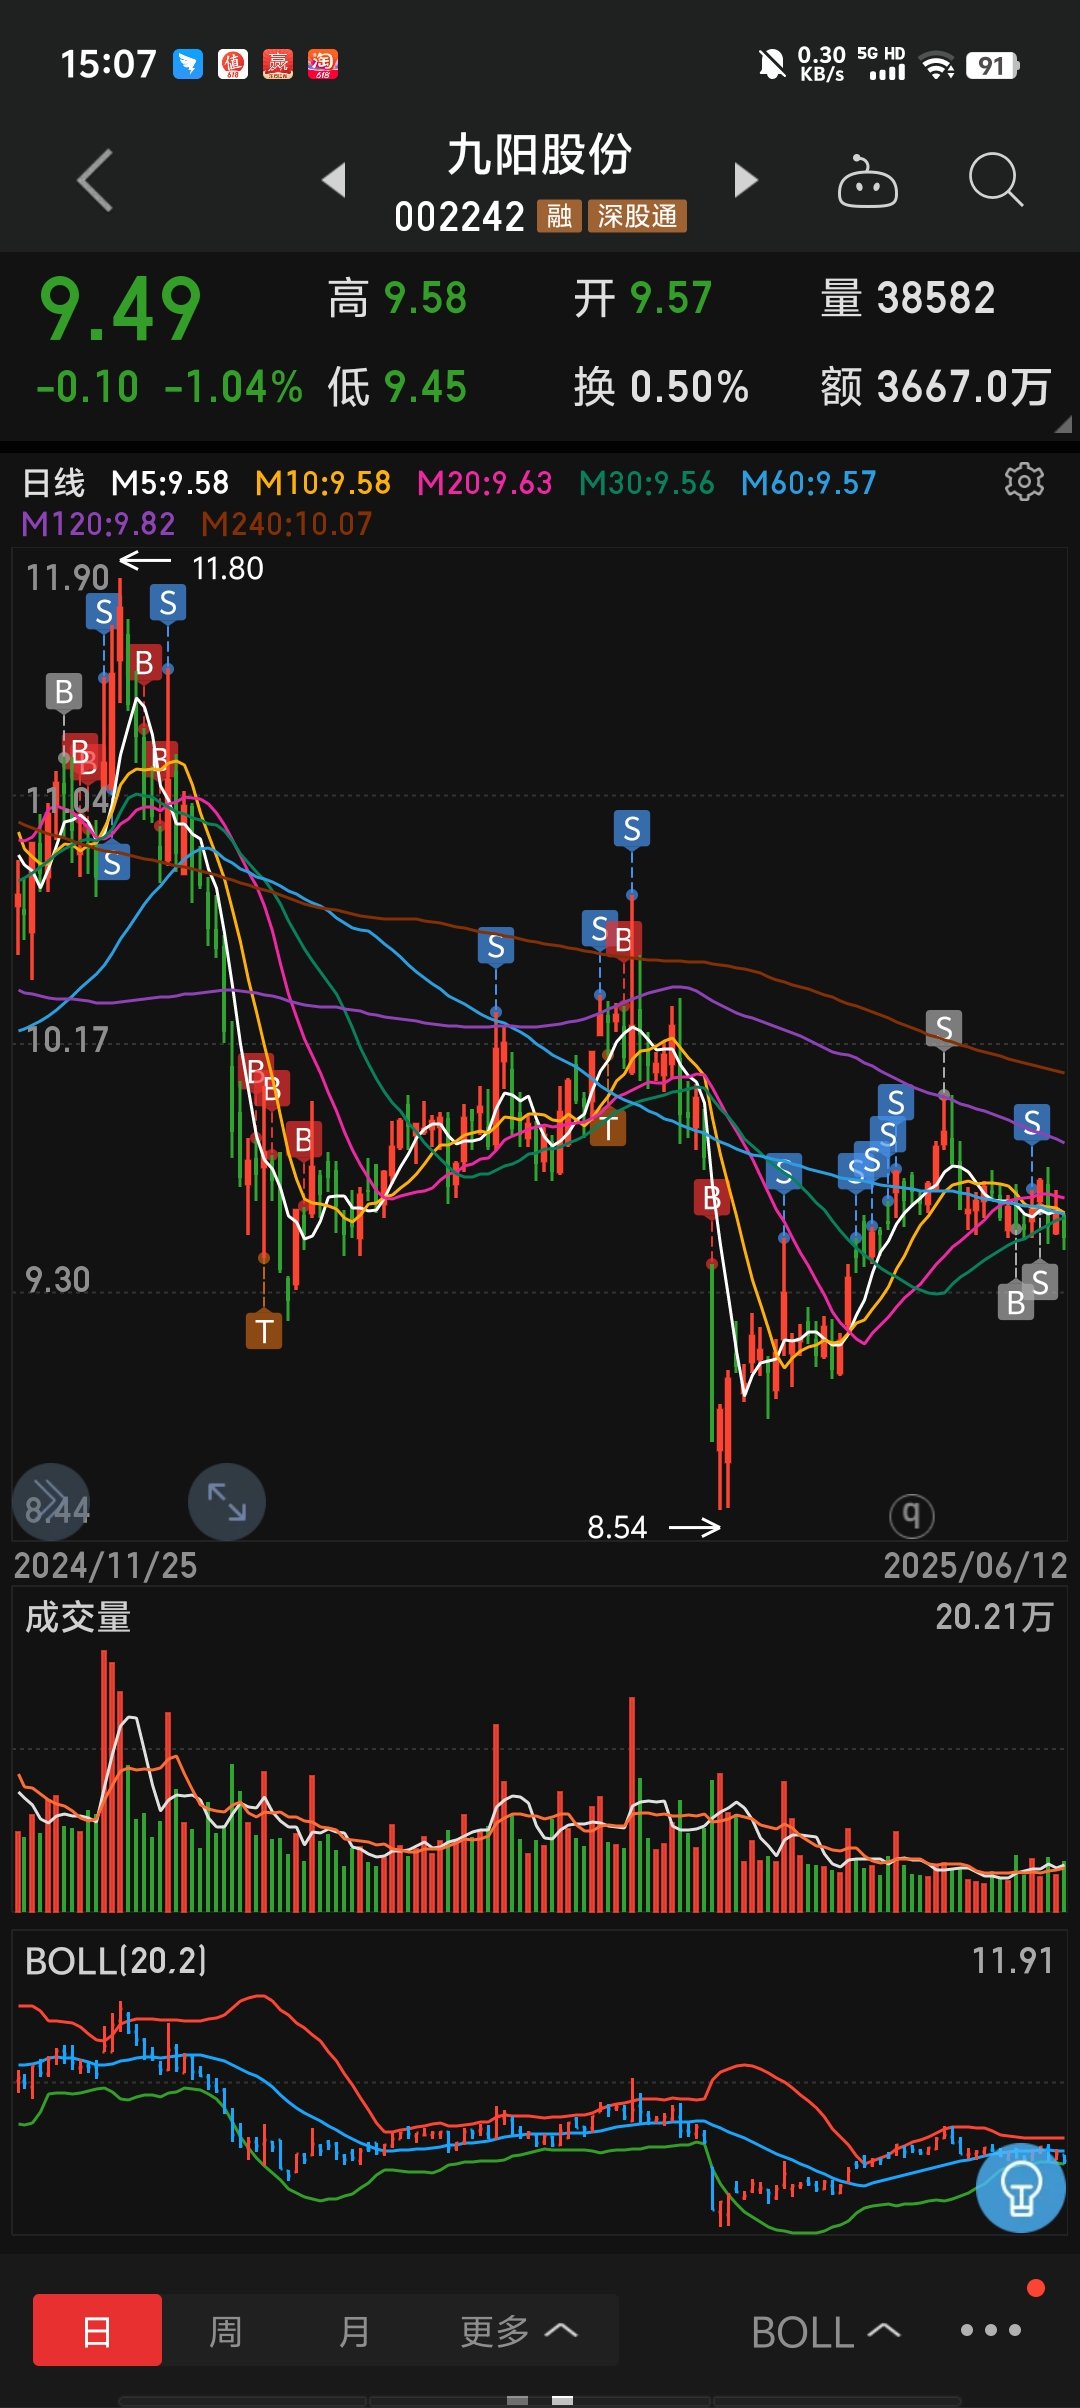Tap the battery indicator showing 91
The width and height of the screenshot is (1080, 2408).
coord(992,66)
